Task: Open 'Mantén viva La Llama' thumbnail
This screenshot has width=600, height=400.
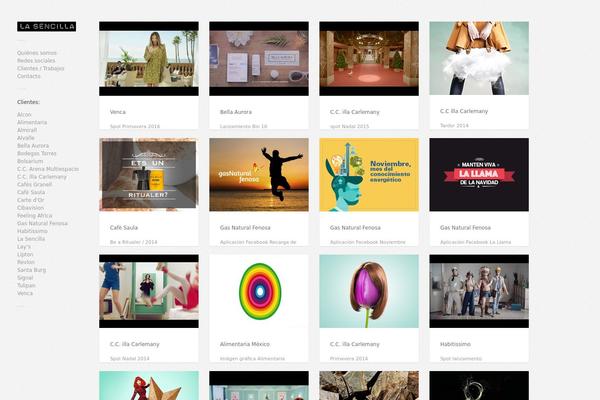Action: click(479, 175)
